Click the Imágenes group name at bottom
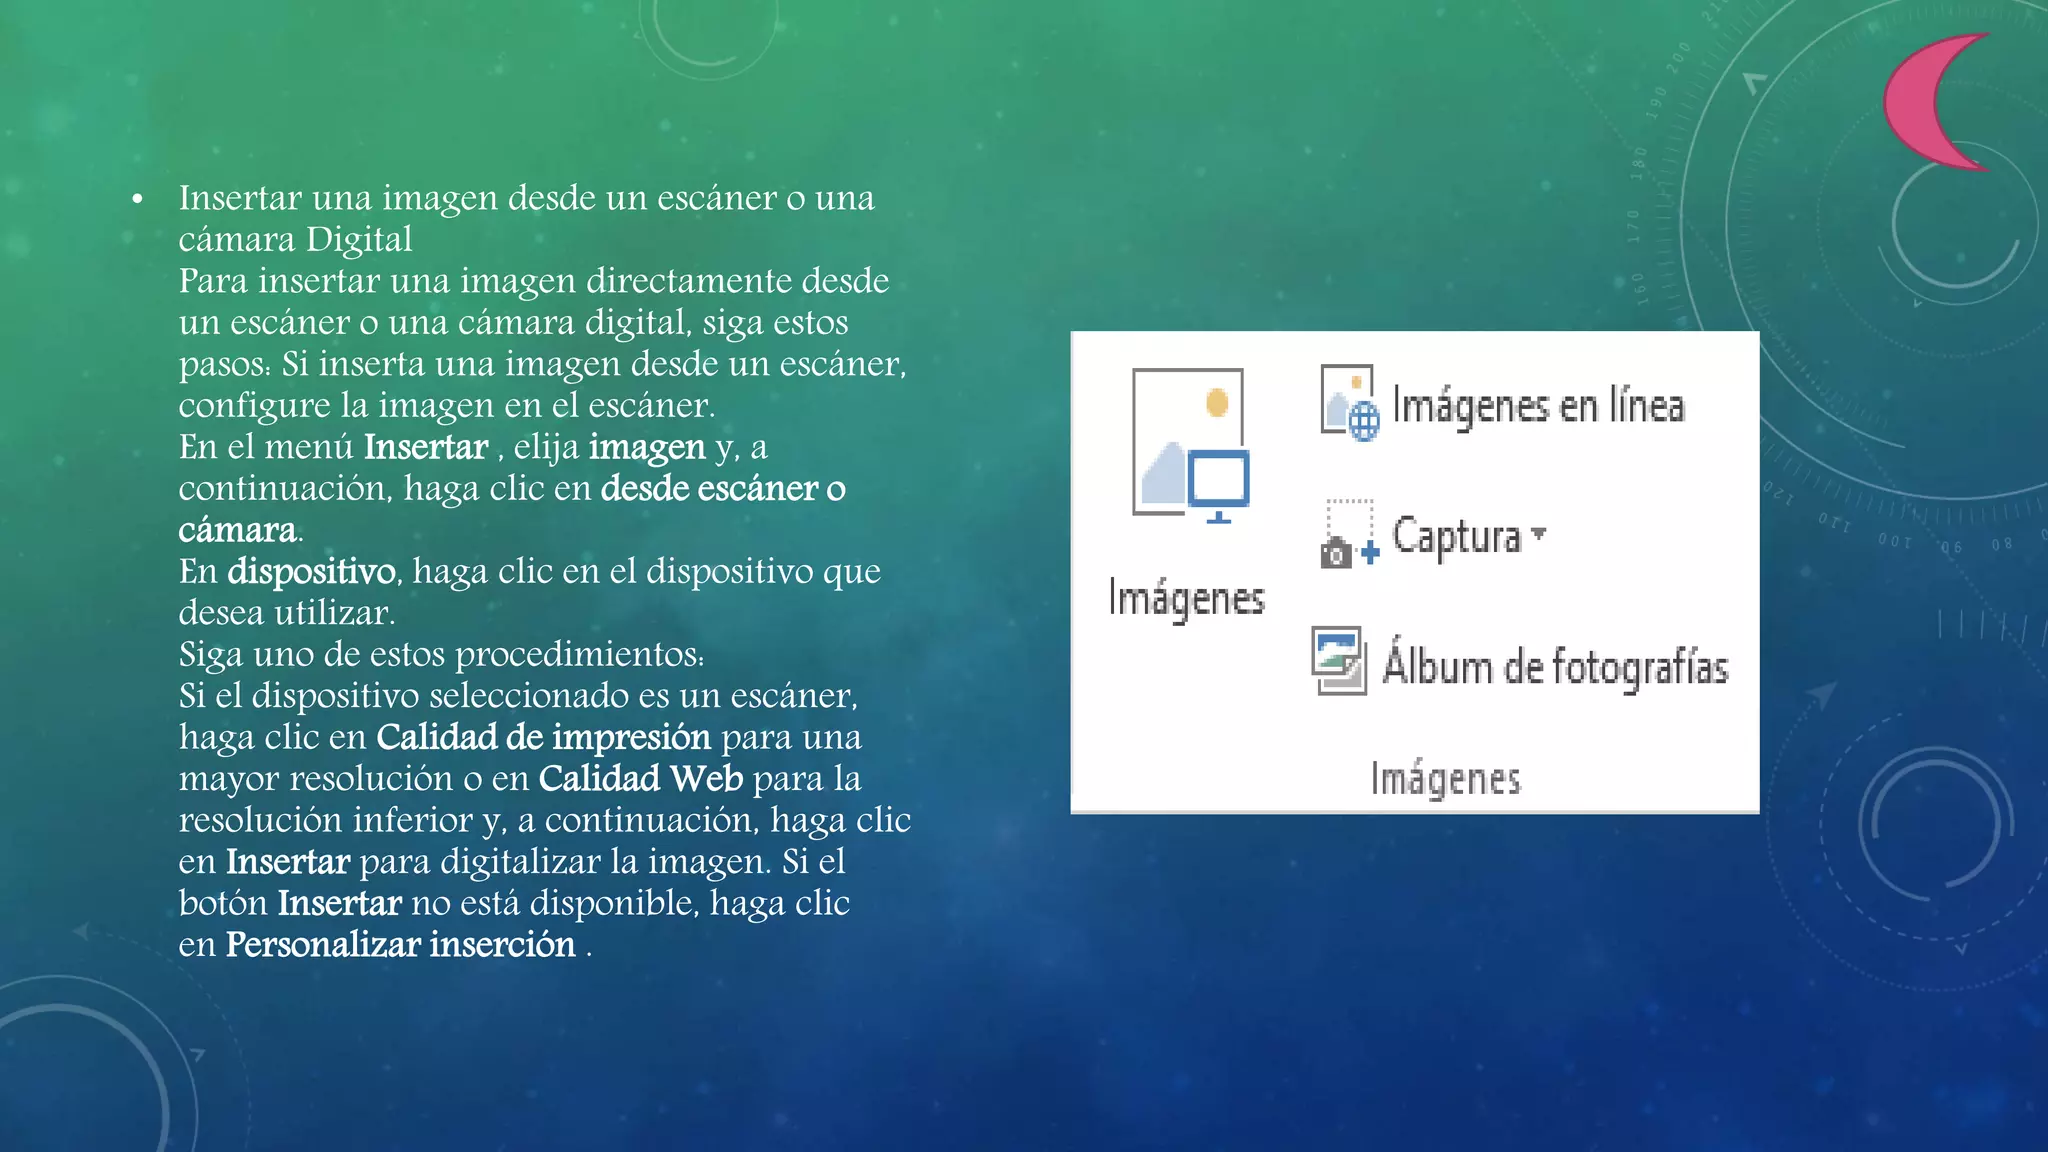 1446,778
